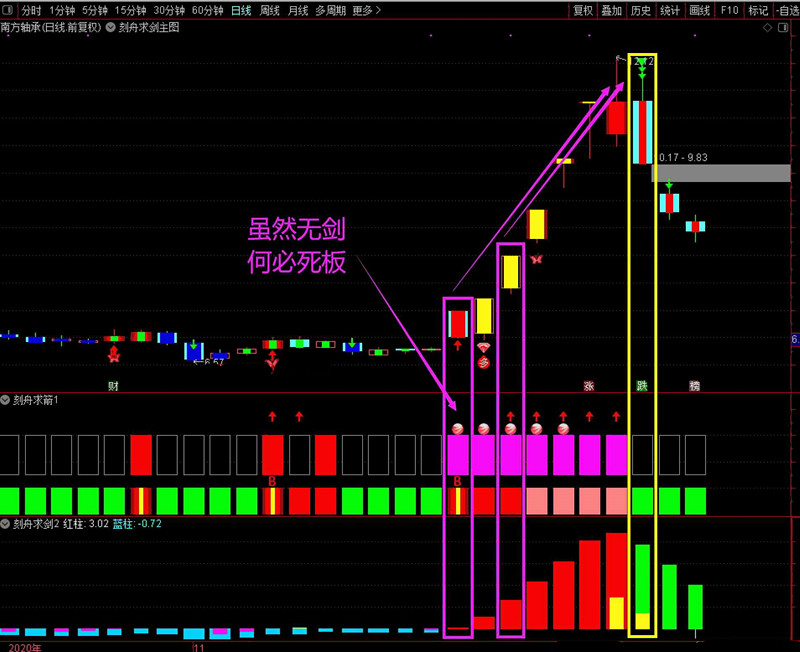Expand the 更多 > periods list
Image resolution: width=800 pixels, height=652 pixels.
point(367,10)
